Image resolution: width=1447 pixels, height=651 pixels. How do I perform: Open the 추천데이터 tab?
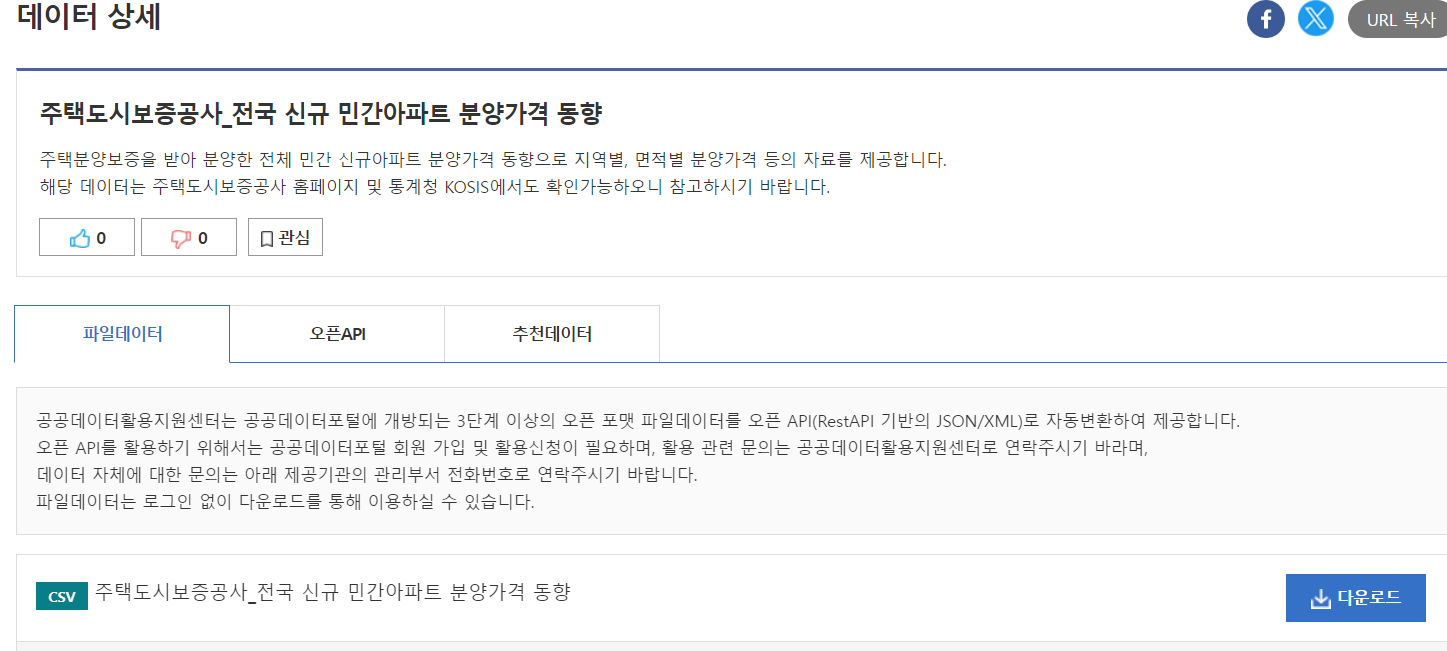click(552, 334)
